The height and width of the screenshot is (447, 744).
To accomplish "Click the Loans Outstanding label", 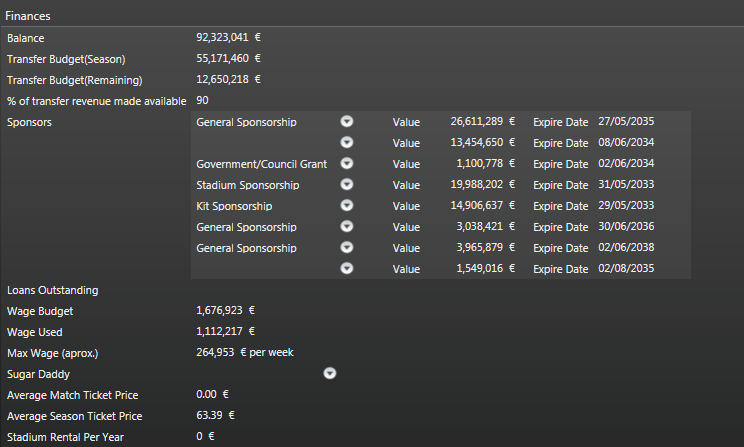I will point(53,290).
